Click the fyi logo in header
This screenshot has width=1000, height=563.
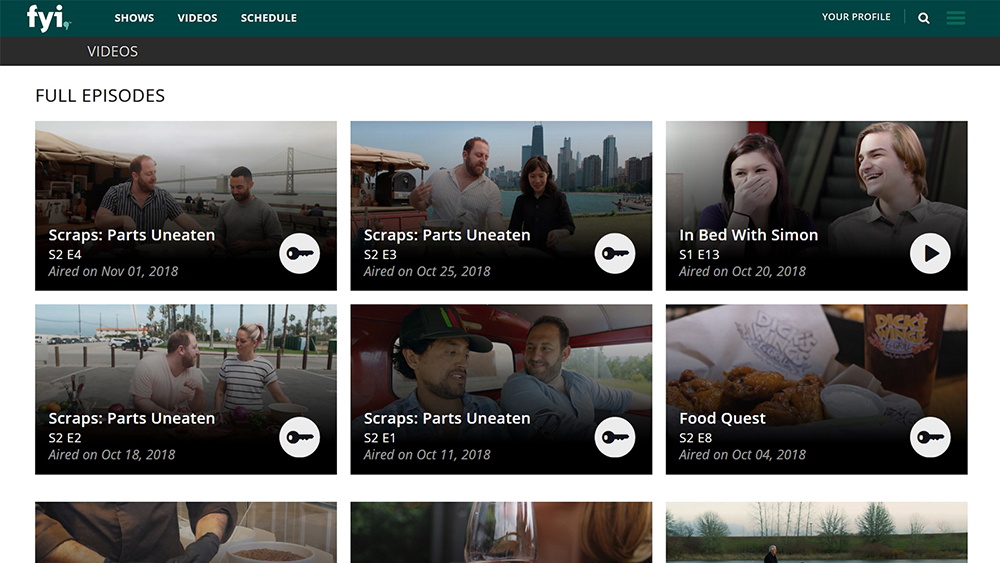click(x=47, y=18)
